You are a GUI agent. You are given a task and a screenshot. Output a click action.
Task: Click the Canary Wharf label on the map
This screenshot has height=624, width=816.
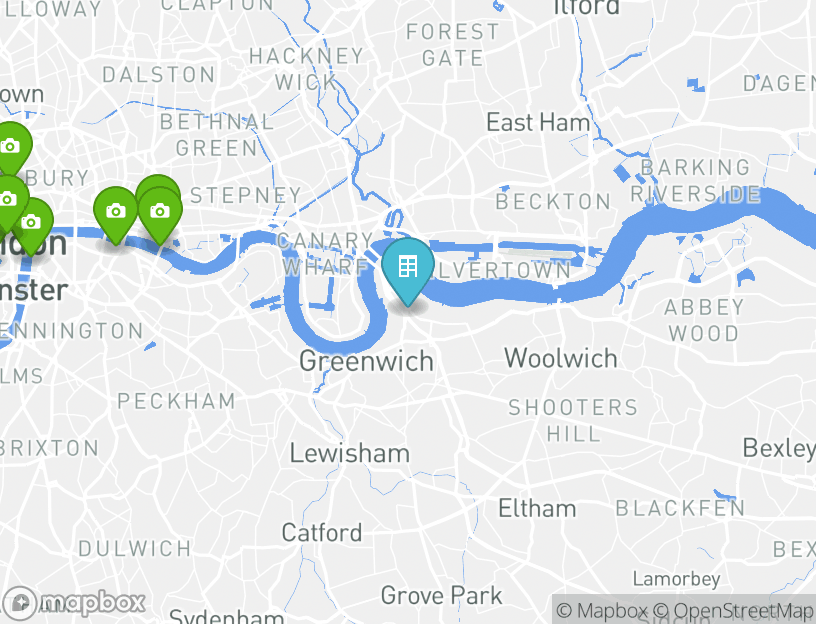pos(325,254)
